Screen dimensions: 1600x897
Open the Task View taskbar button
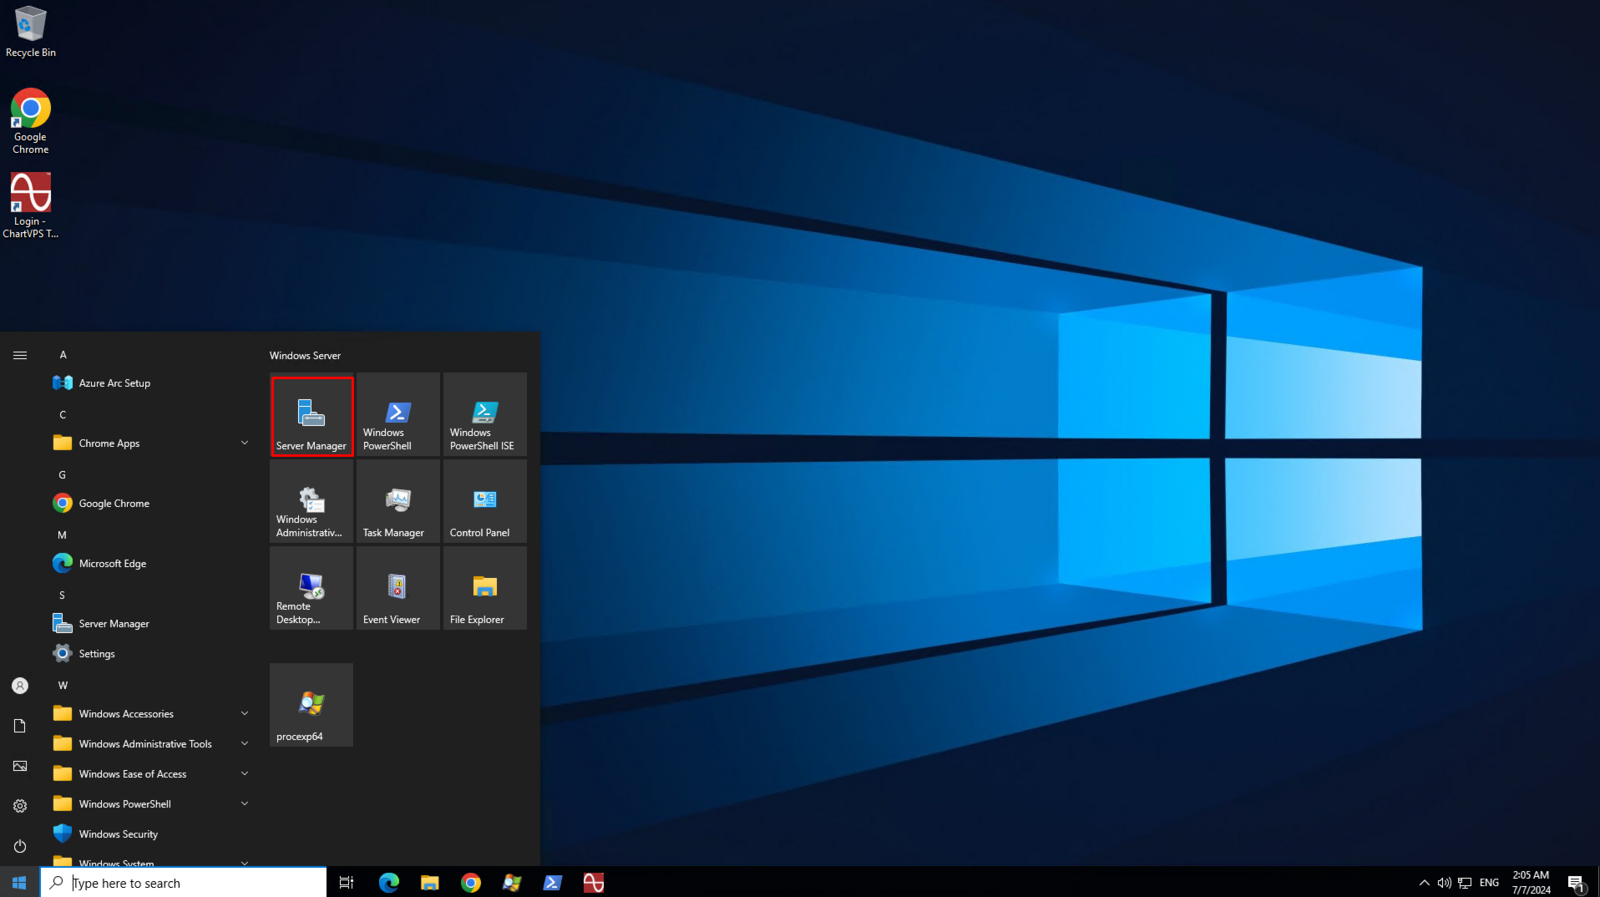346,883
